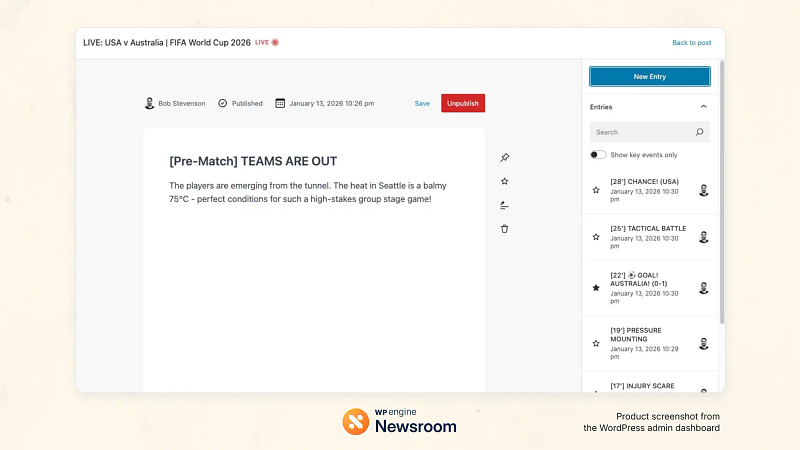
Task: Open the calendar icon next to date
Action: click(280, 103)
